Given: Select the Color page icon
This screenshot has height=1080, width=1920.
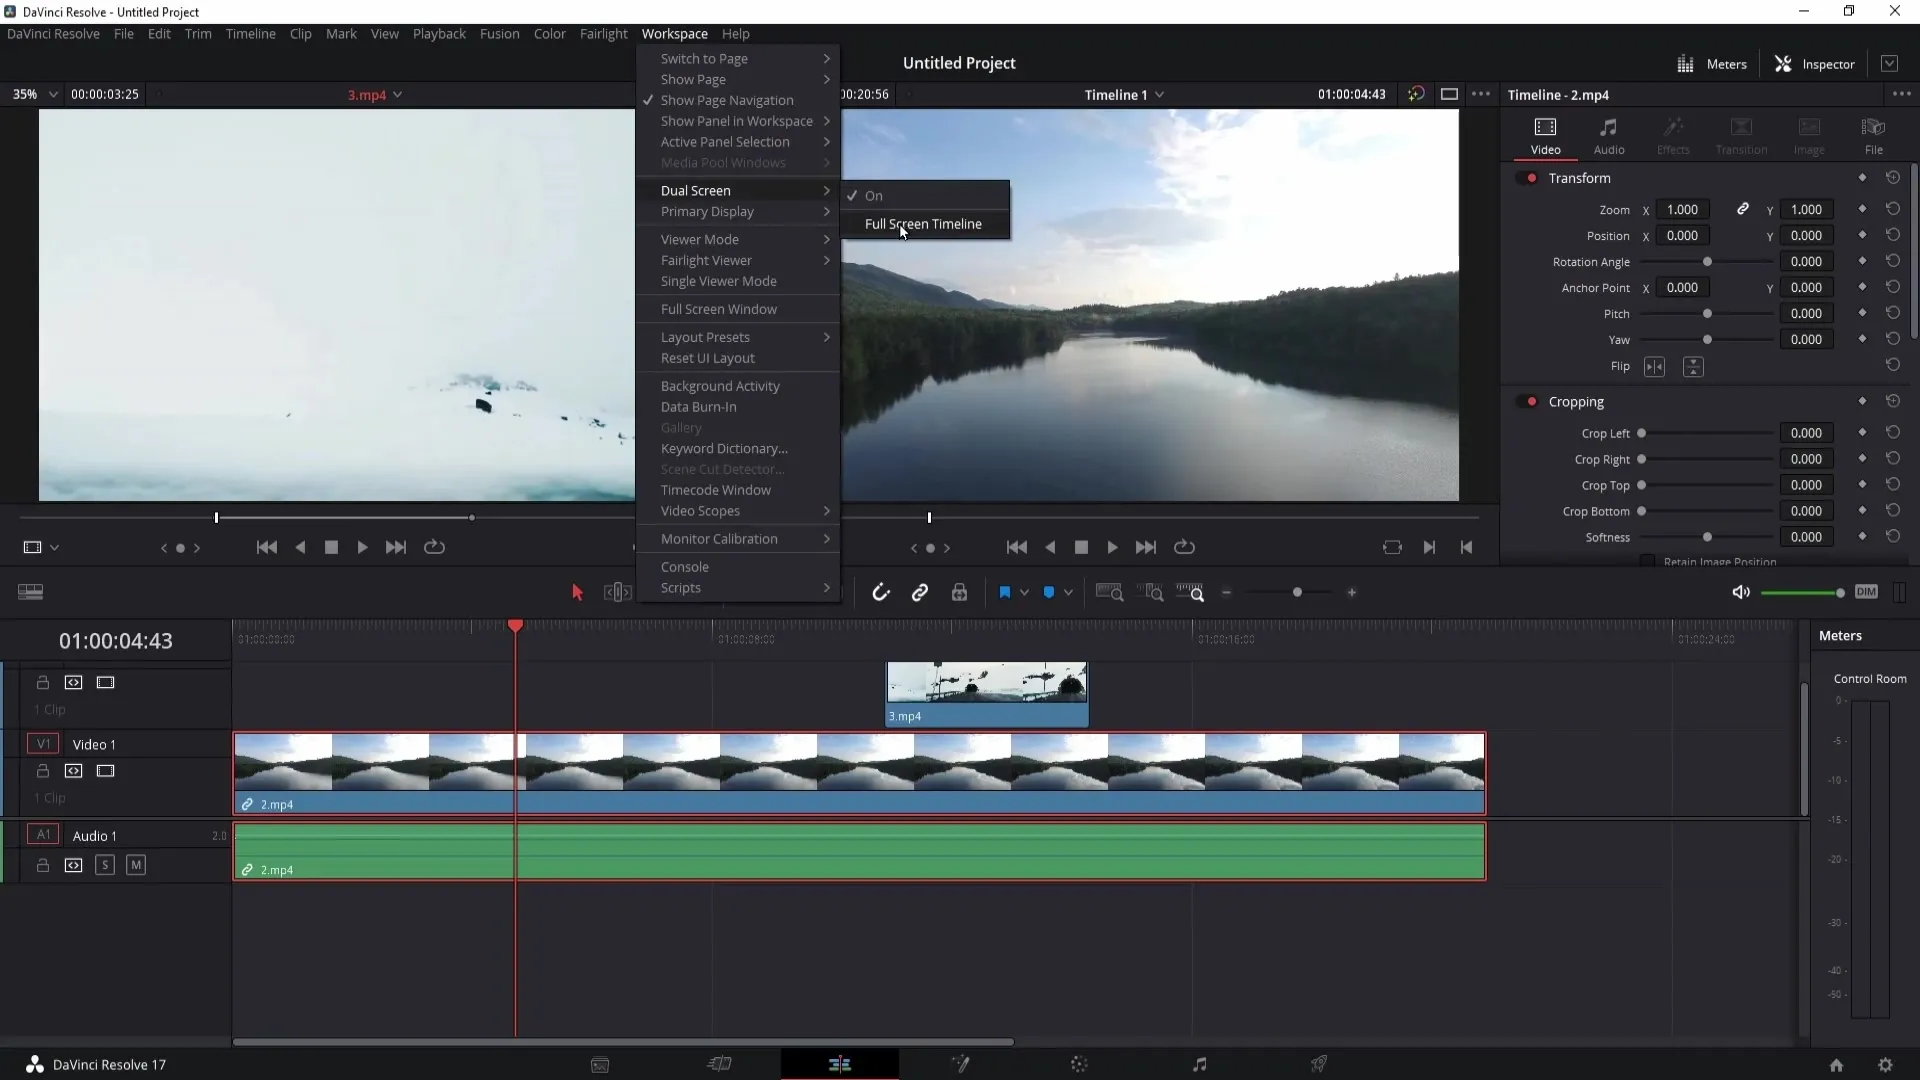Looking at the screenshot, I should click(x=1080, y=1064).
